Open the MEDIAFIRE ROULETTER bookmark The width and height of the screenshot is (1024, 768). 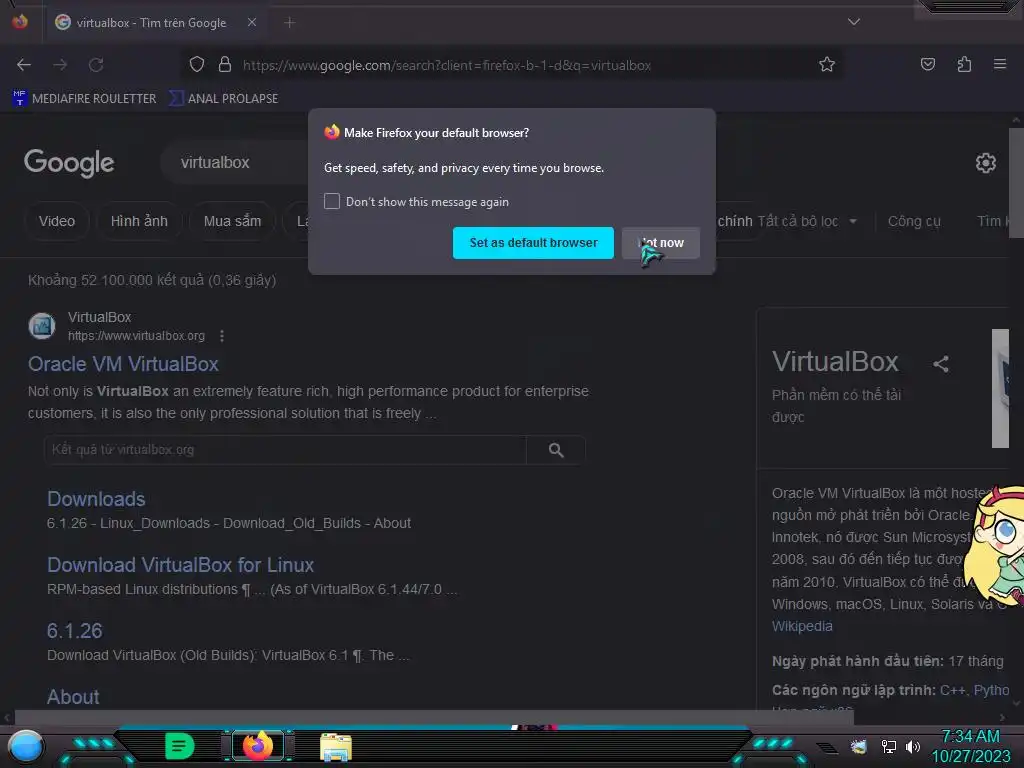84,99
